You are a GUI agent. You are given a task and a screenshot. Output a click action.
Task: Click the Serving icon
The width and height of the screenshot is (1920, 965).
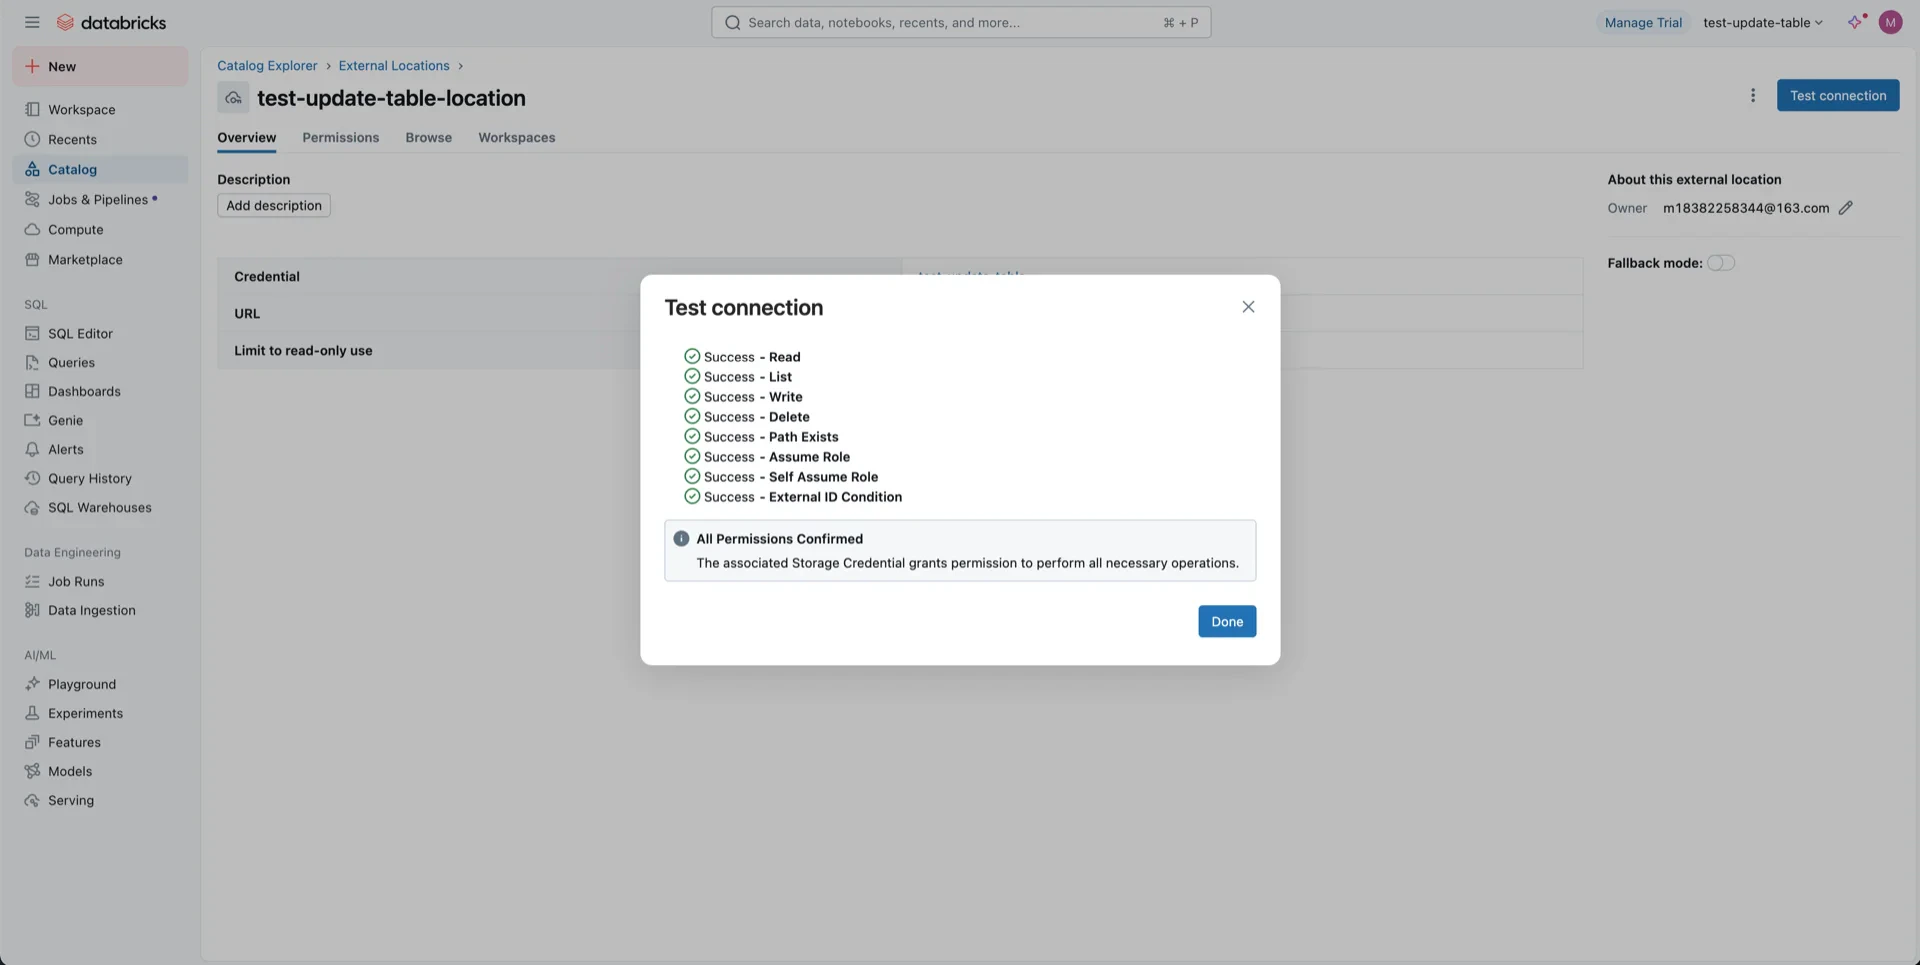[32, 801]
